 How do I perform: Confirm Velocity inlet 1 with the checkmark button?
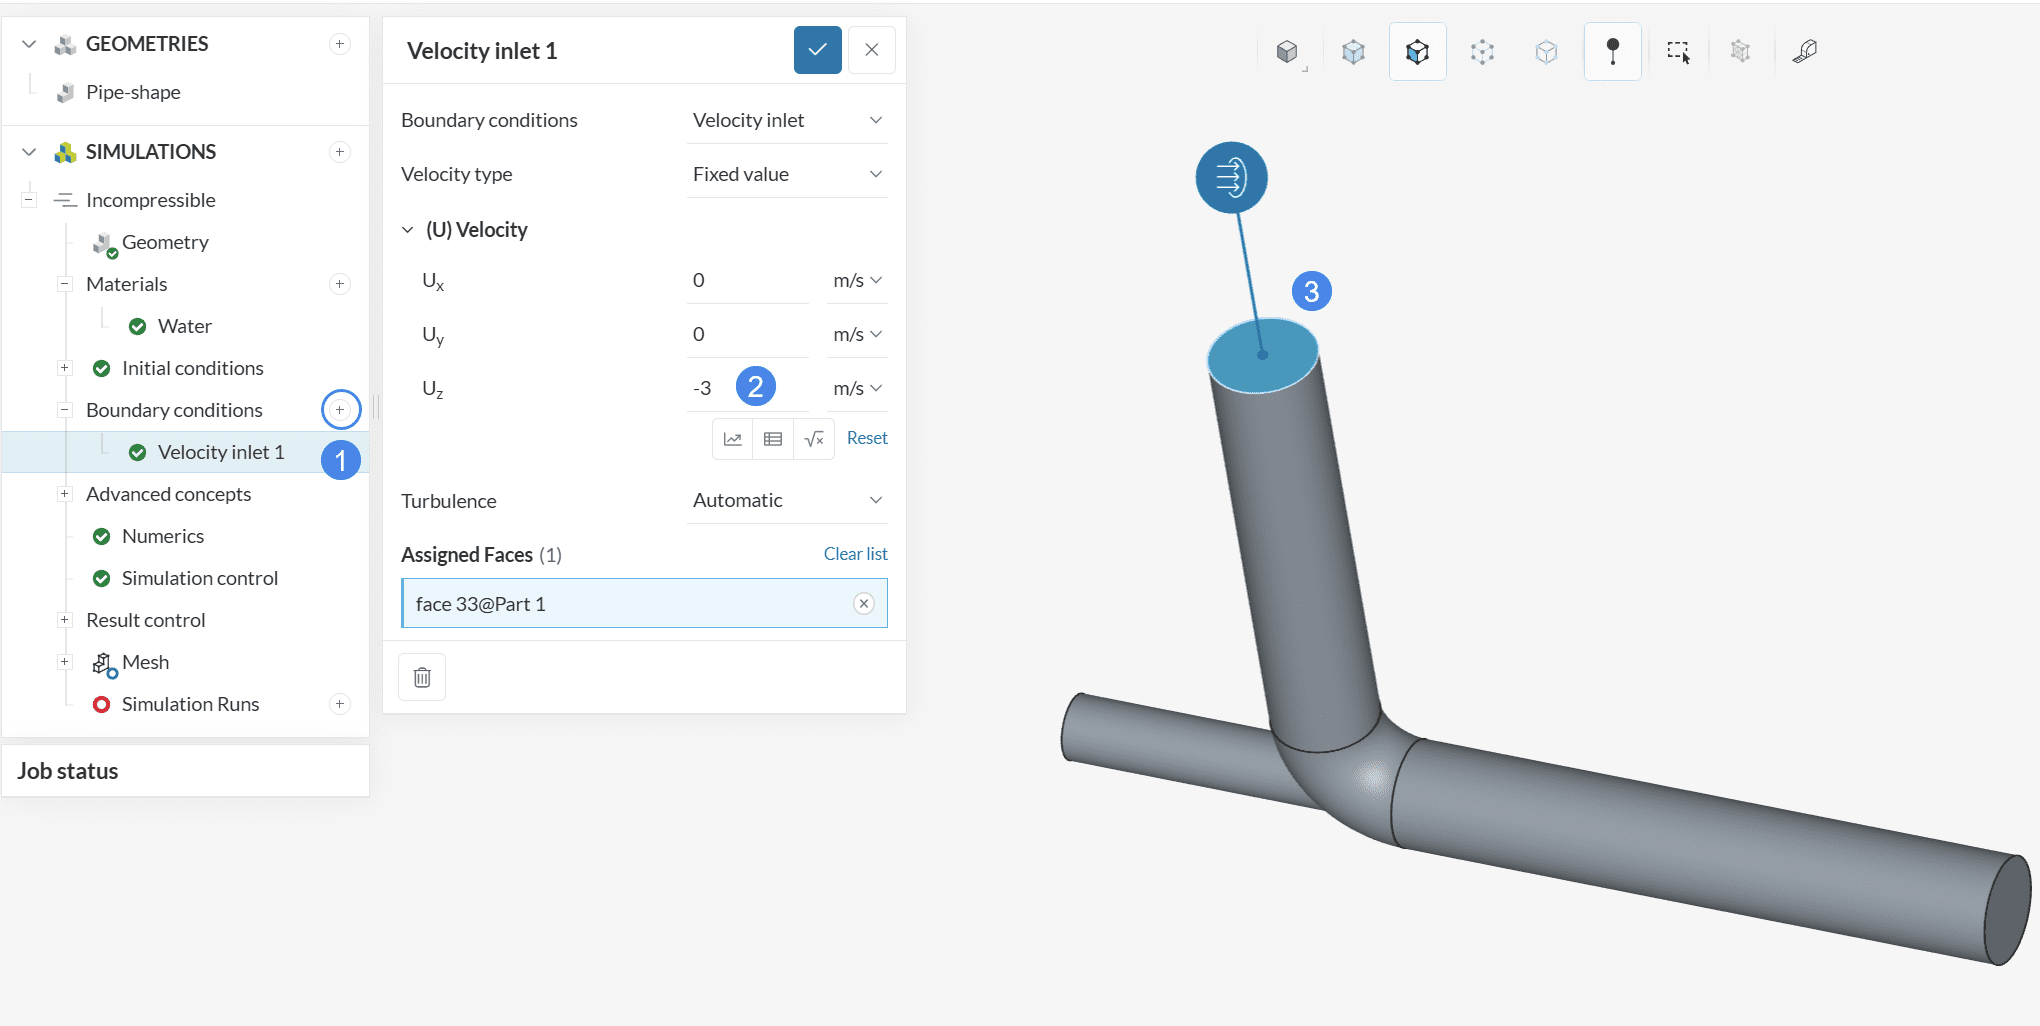coord(817,50)
